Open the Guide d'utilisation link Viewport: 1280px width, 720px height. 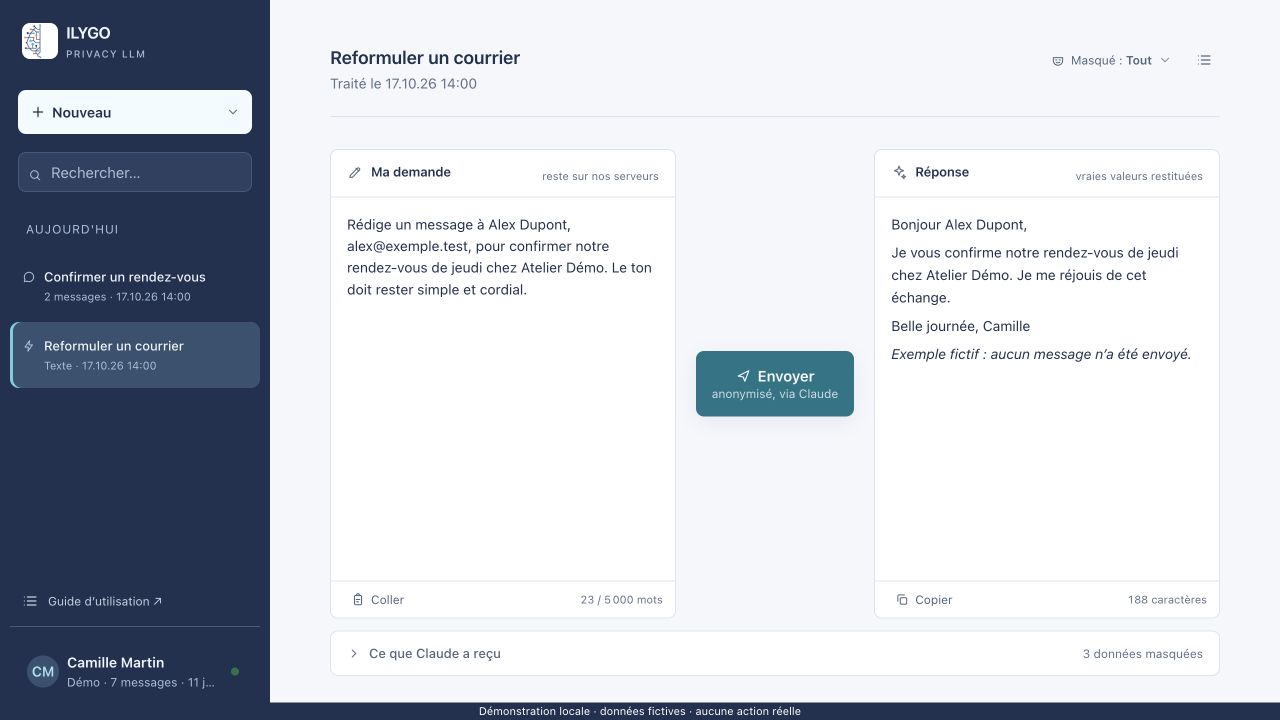93,601
